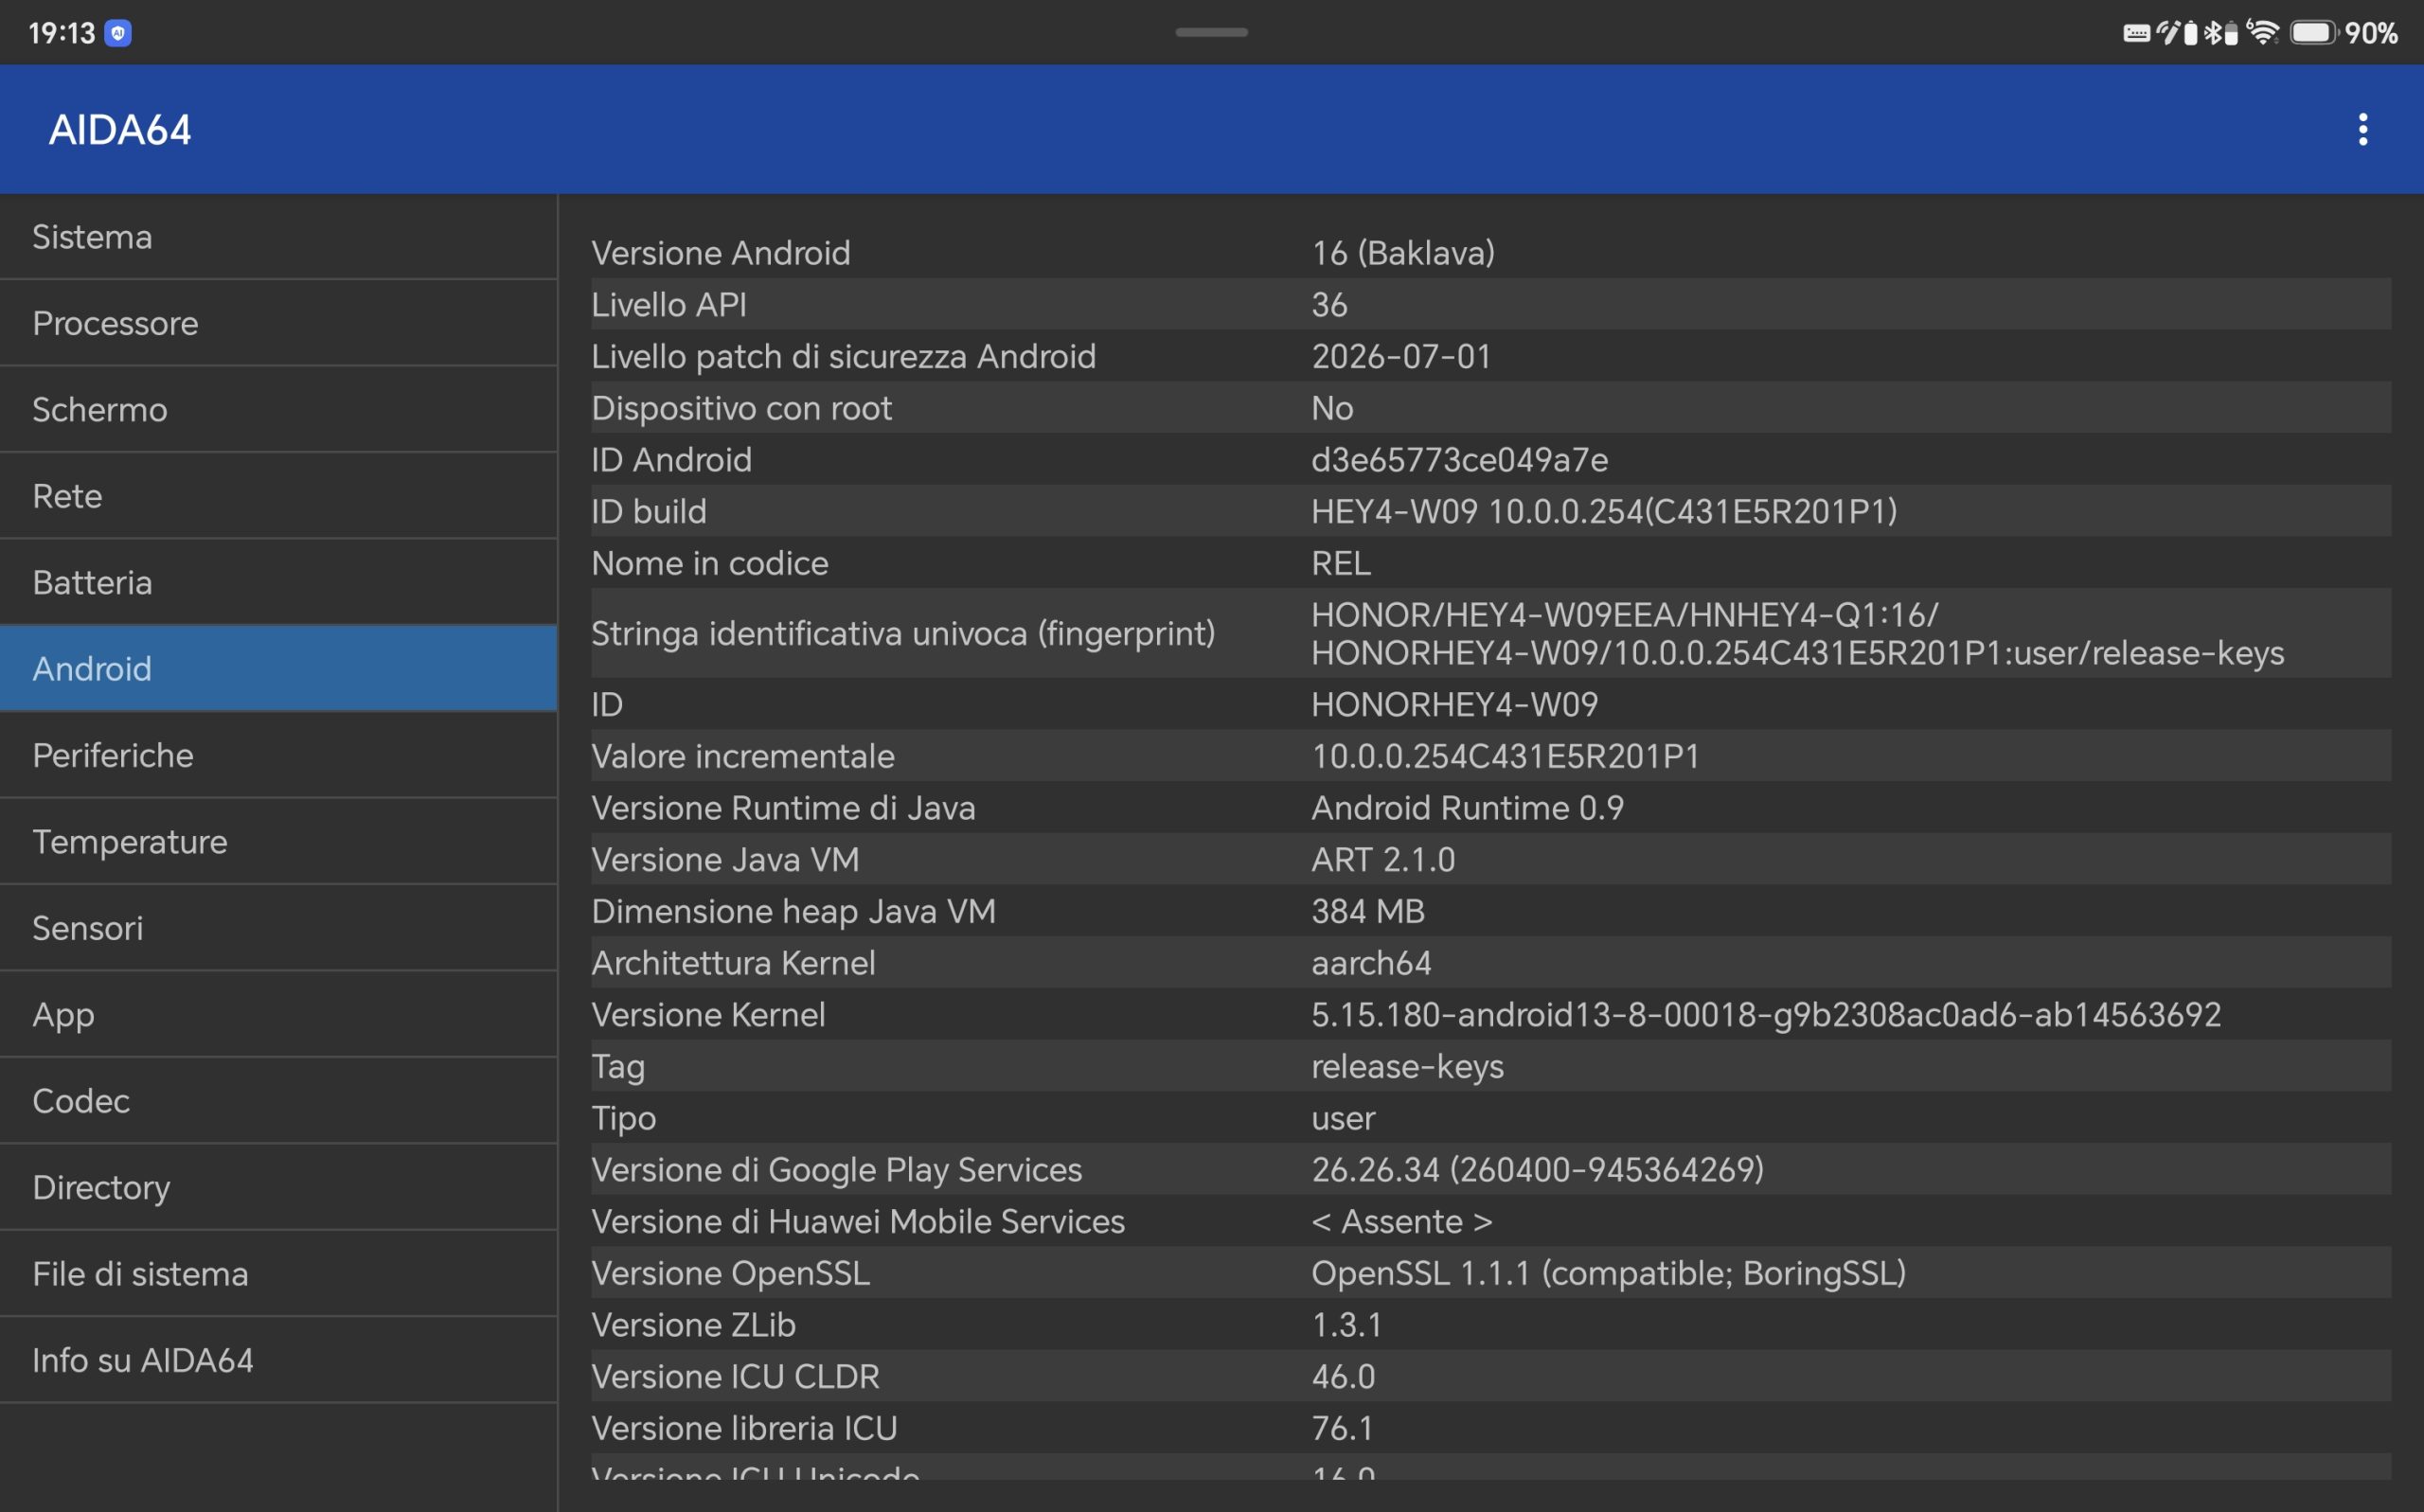This screenshot has height=1512, width=2424.
Task: Open the Sistema section
Action: (x=278, y=237)
